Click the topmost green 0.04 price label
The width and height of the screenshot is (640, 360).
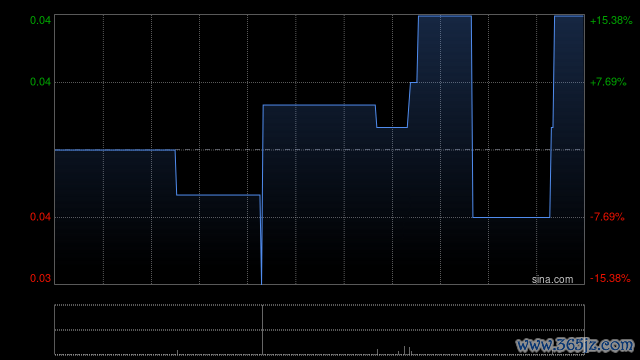pos(40,20)
